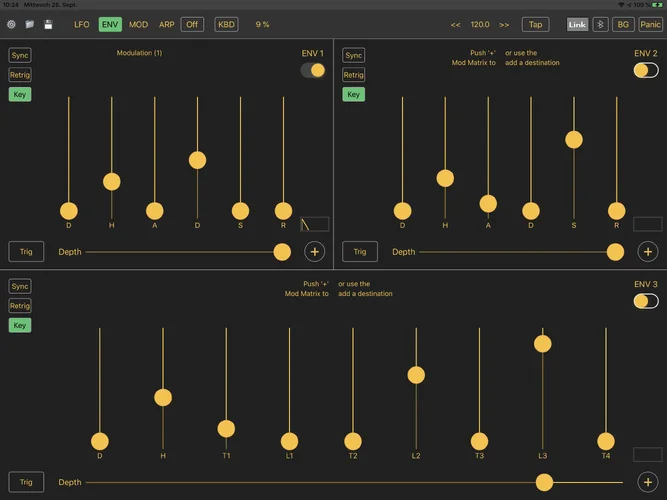This screenshot has height=500, width=667.
Task: Click the ENV 3 Depth slider handle
Action: point(544,482)
